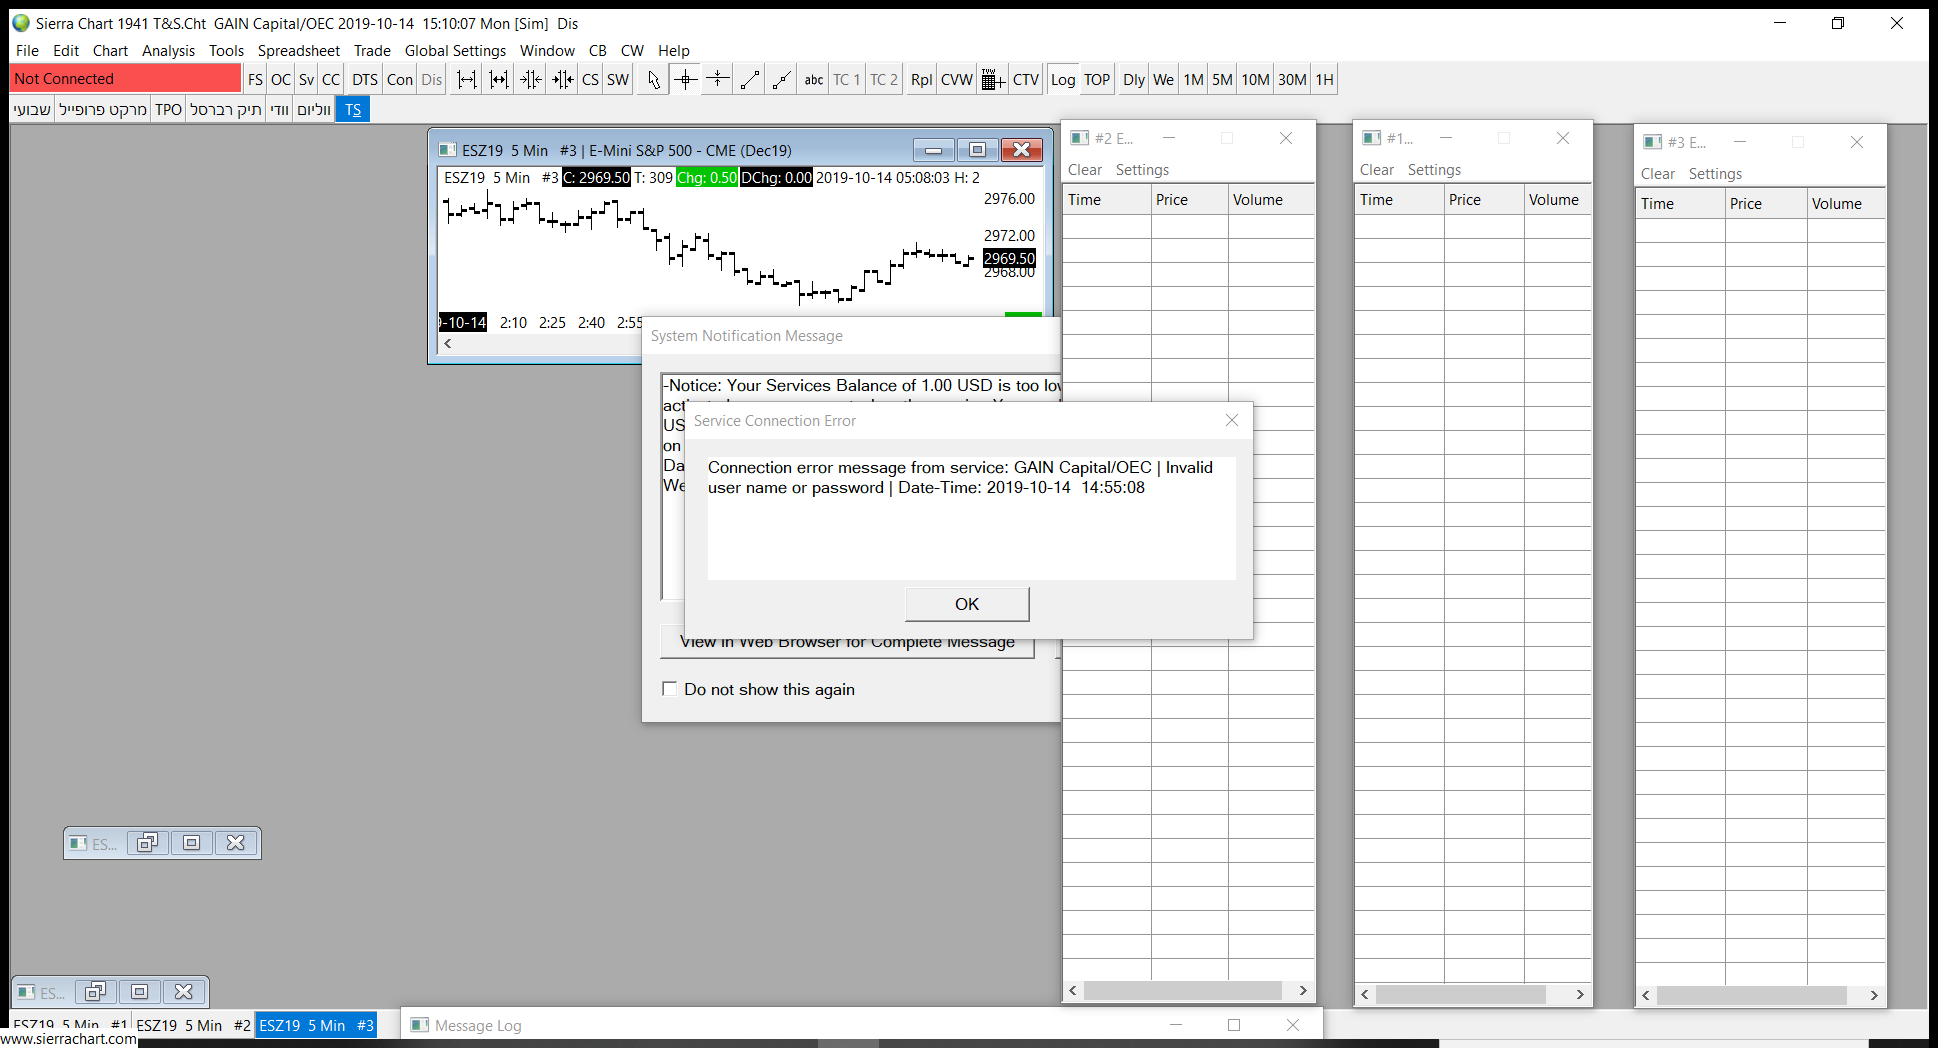Open Settings in the #2 time and sales window
The height and width of the screenshot is (1048, 1938).
1142,170
